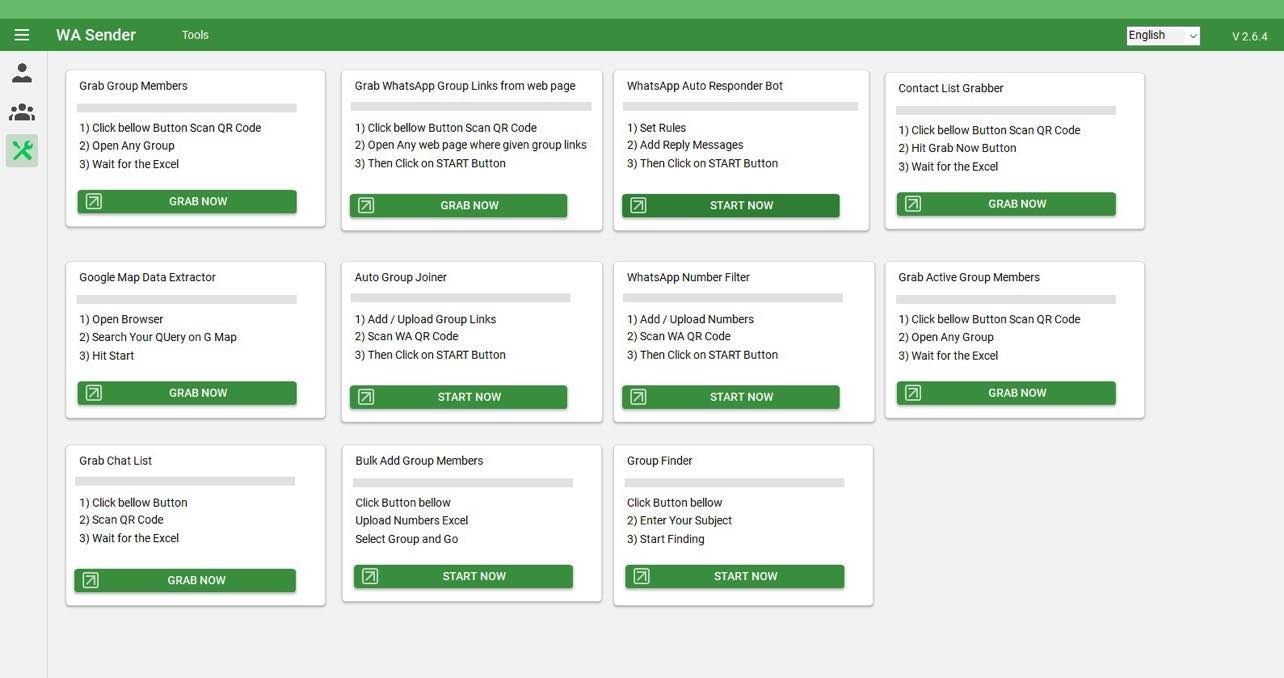The width and height of the screenshot is (1284, 678).
Task: Click '2) Search Your QUery on G Map' text
Action: coord(158,337)
